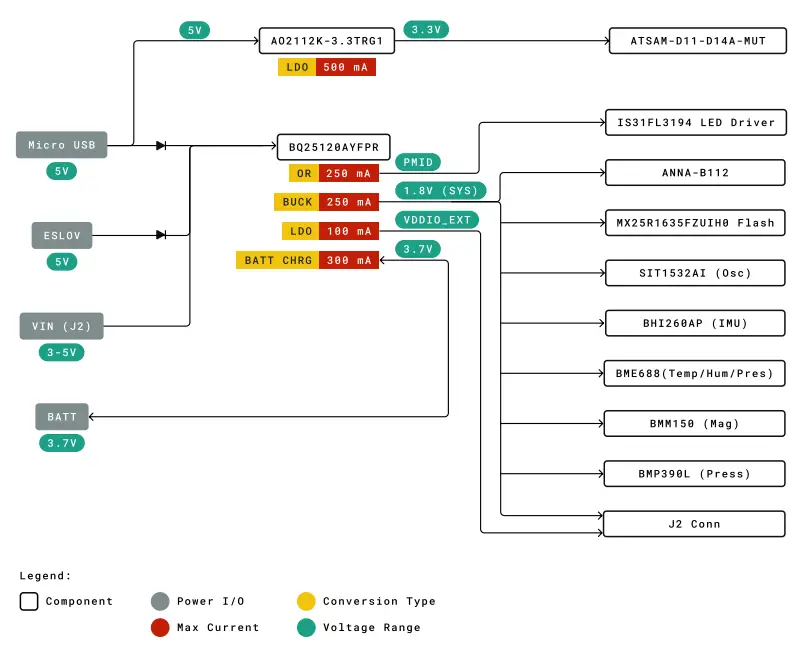Screen dimensions: 795x658
Task: Click the yellow Conversion Type legend circle
Action: coord(306,601)
